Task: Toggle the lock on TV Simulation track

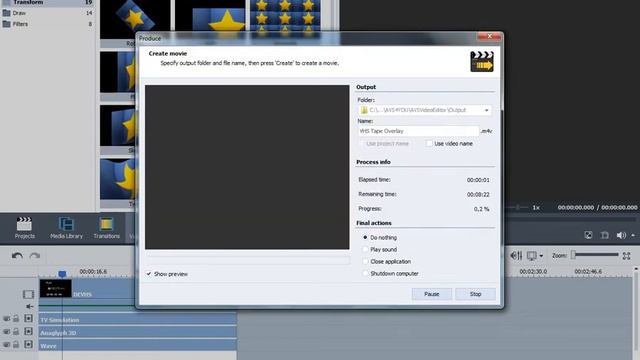Action: 16,318
